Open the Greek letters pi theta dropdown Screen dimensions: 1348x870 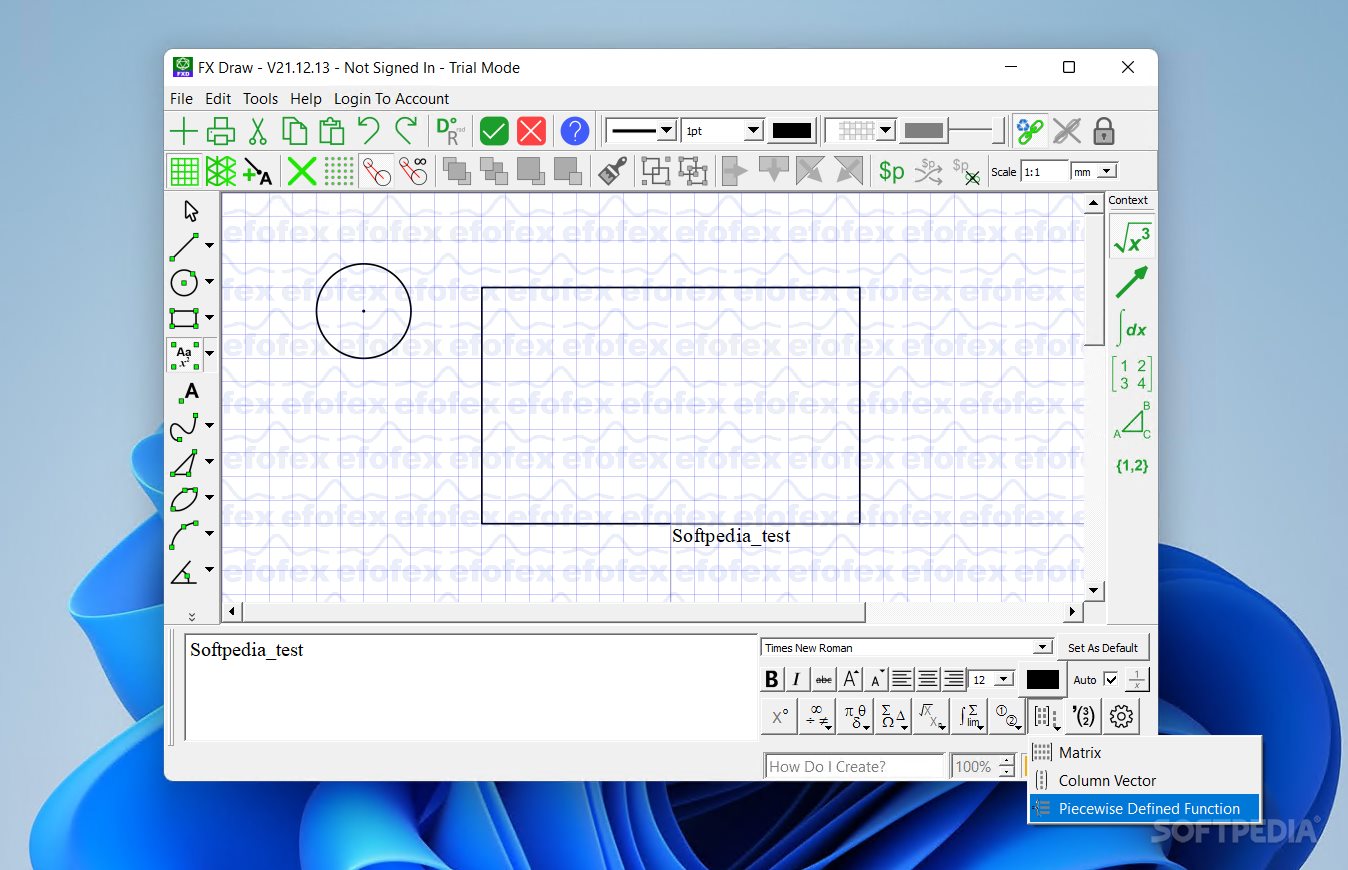tap(856, 716)
